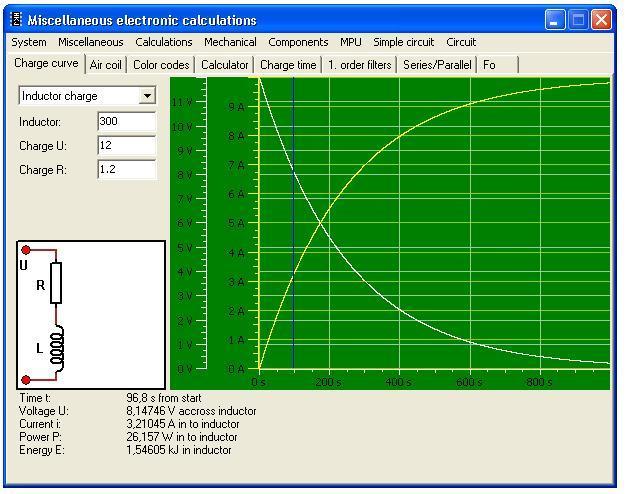Screen dimensions: 626x494
Task: Click the 11 V label on voltage axis
Action: click(x=182, y=102)
